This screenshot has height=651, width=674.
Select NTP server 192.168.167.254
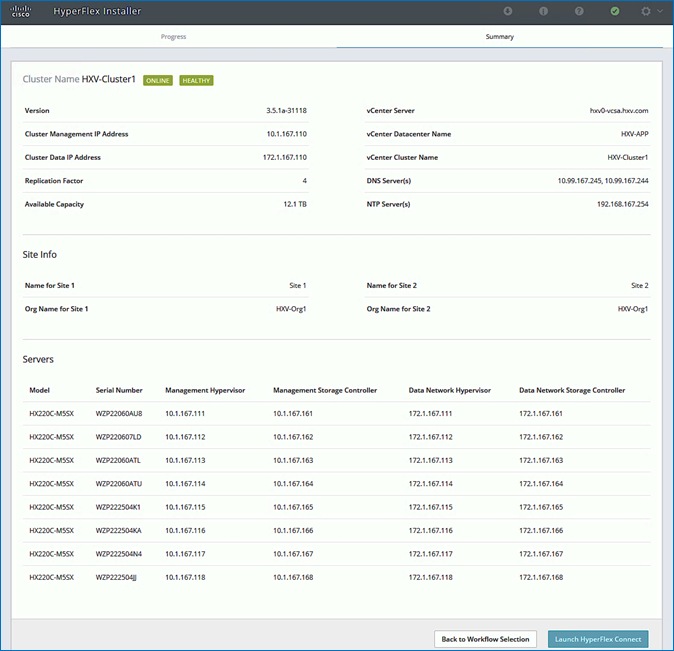pyautogui.click(x=622, y=204)
